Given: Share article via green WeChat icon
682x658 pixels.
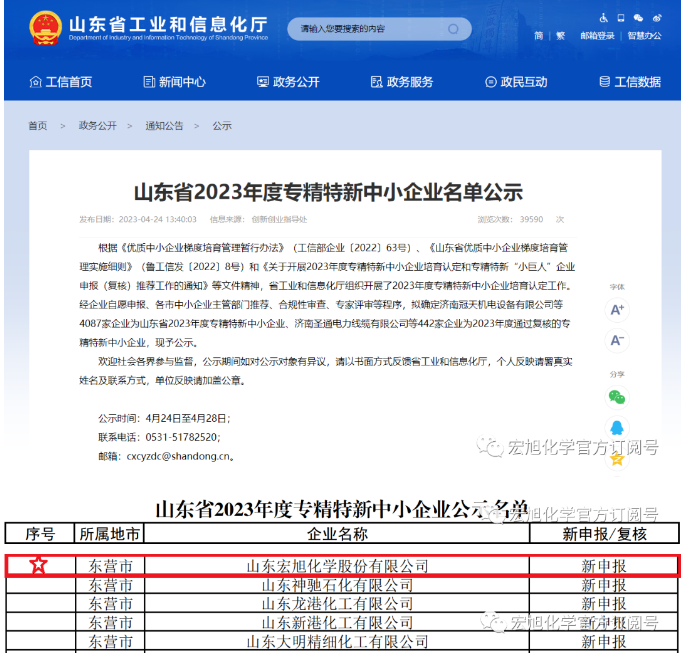Looking at the screenshot, I should [x=617, y=397].
